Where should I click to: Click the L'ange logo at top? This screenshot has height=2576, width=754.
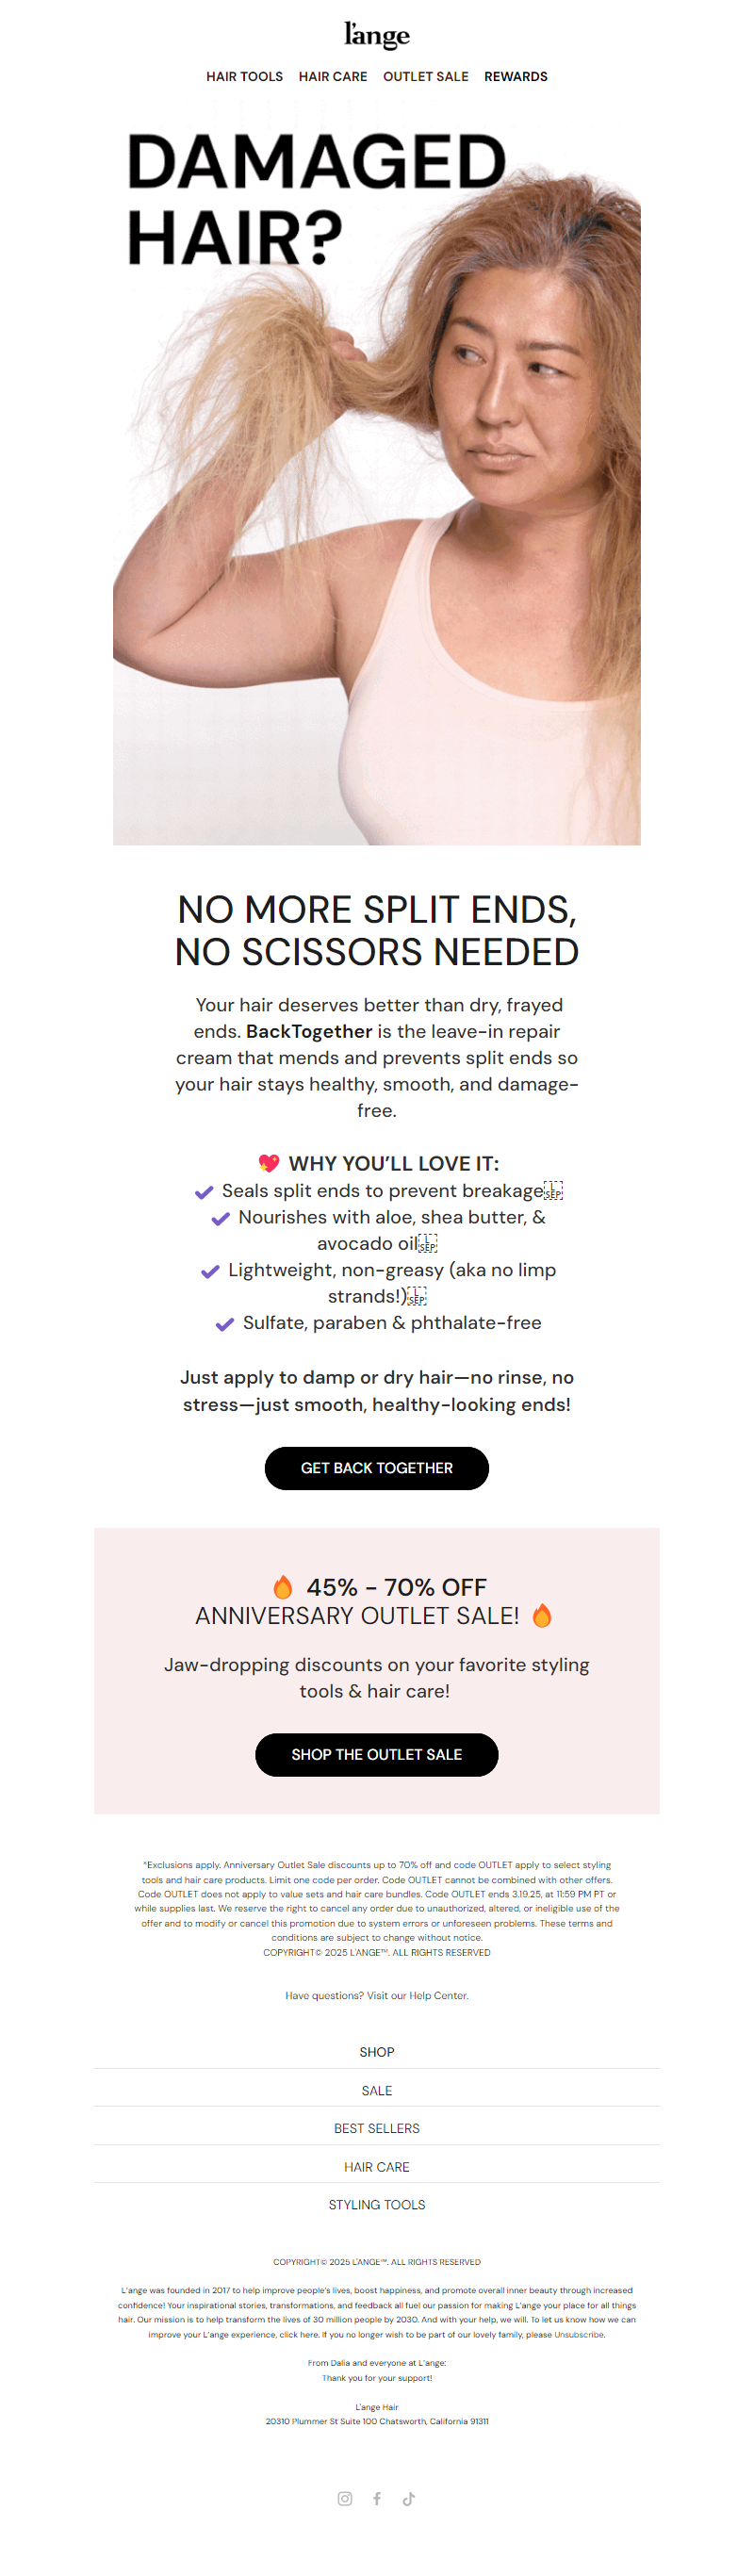click(377, 36)
